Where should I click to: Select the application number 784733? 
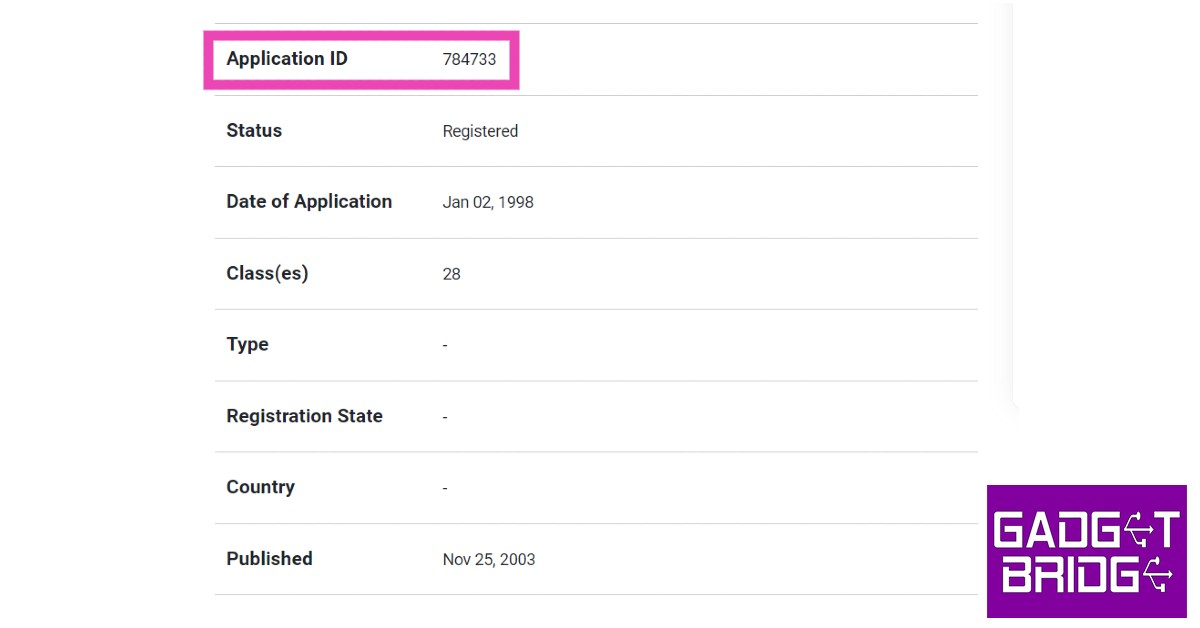click(469, 60)
